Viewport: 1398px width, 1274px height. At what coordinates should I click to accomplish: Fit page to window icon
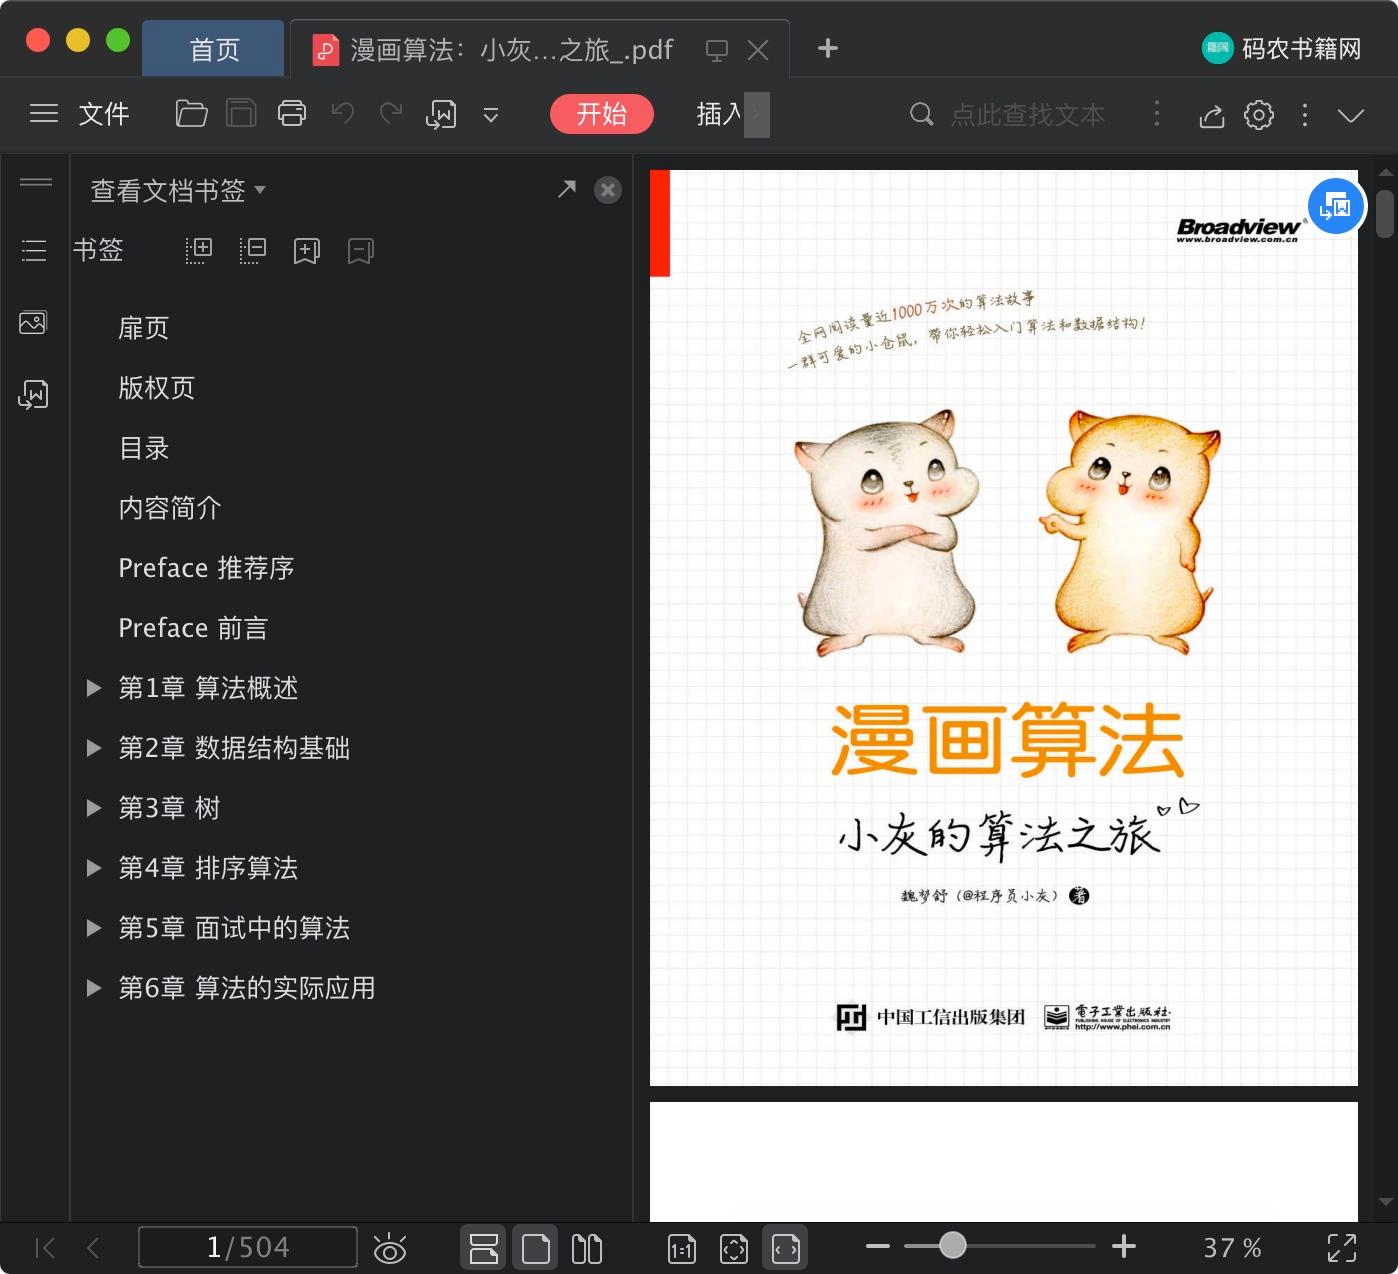734,1248
